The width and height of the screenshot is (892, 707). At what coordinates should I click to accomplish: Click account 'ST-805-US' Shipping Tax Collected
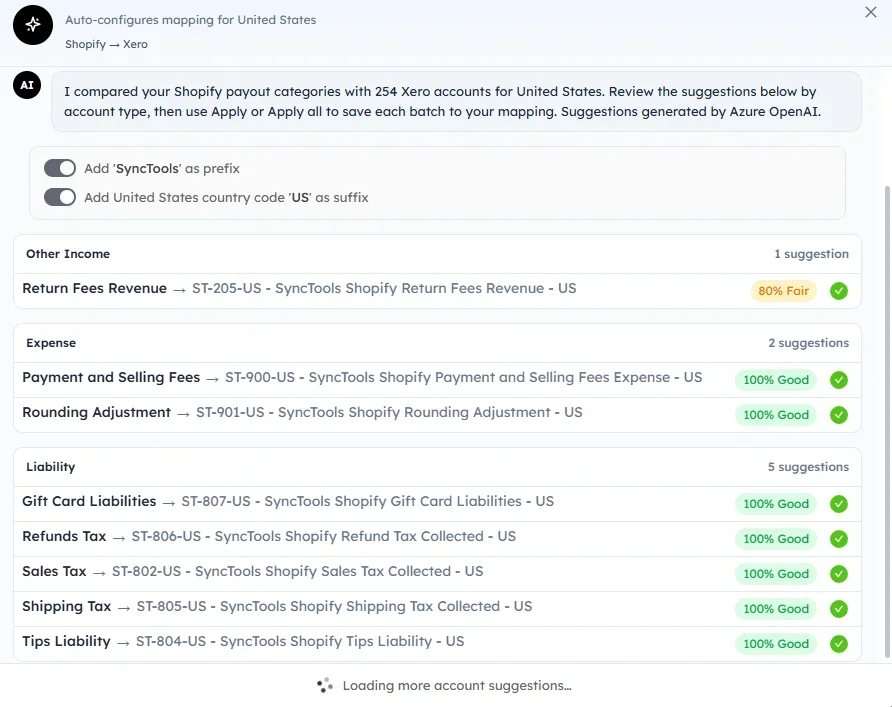[x=334, y=606]
